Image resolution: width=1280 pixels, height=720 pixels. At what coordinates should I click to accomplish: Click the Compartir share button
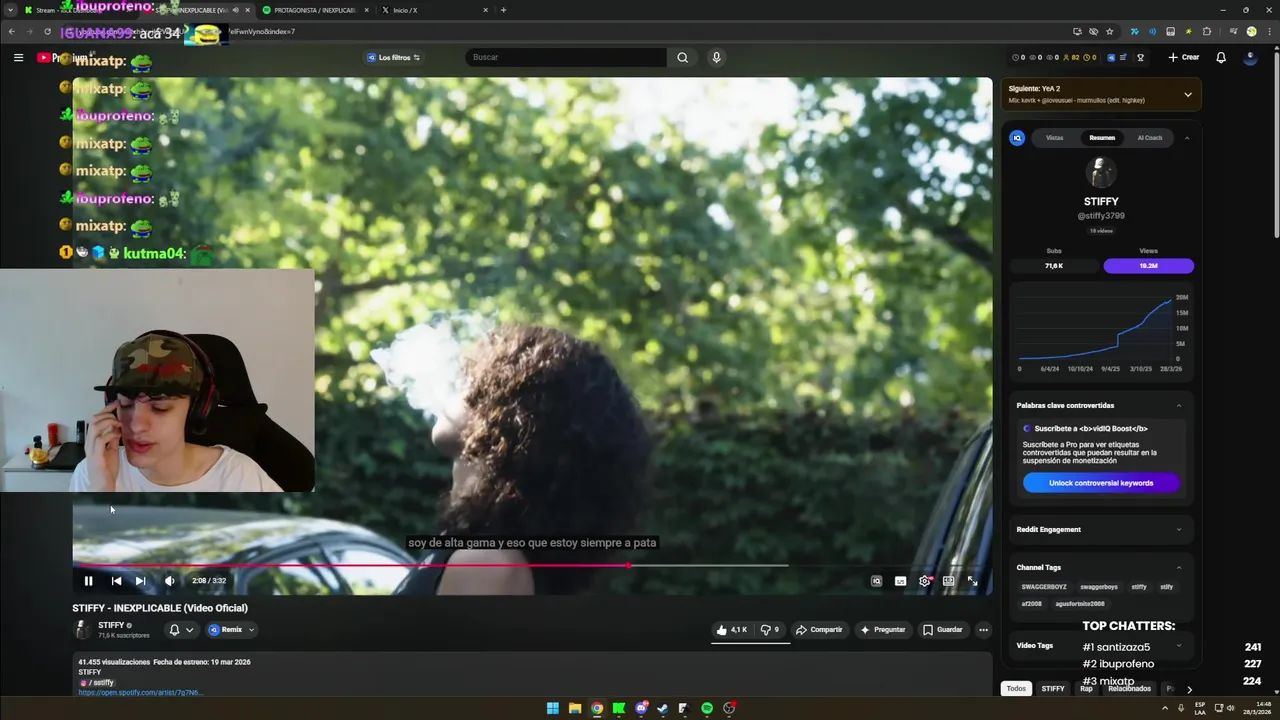coord(819,630)
